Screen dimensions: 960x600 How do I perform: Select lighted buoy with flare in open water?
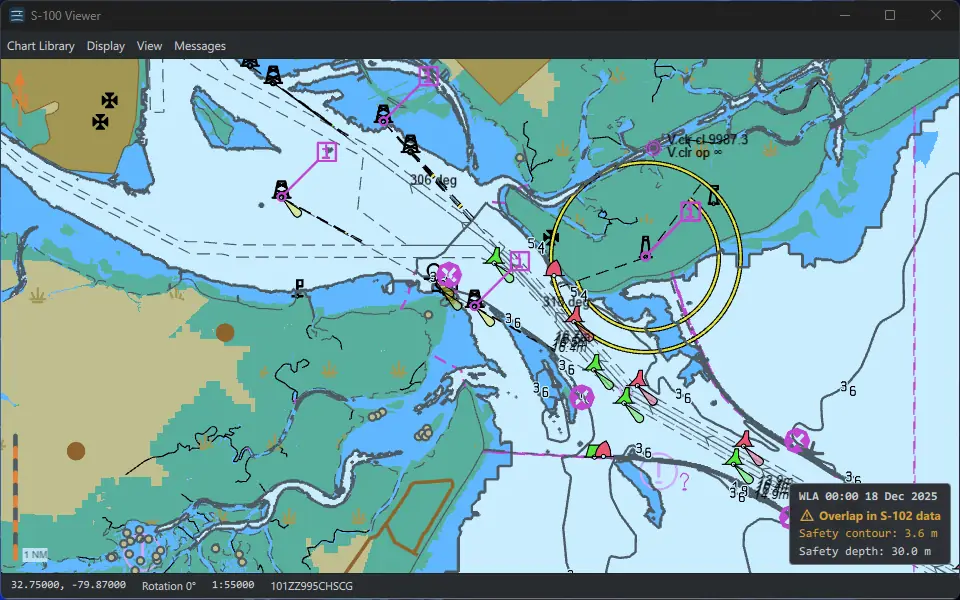(282, 192)
